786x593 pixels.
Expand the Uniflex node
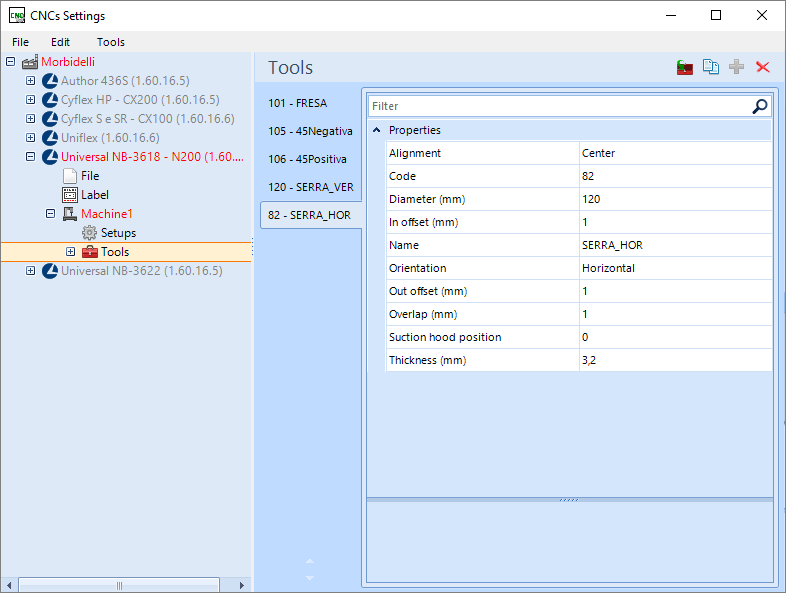(31, 138)
